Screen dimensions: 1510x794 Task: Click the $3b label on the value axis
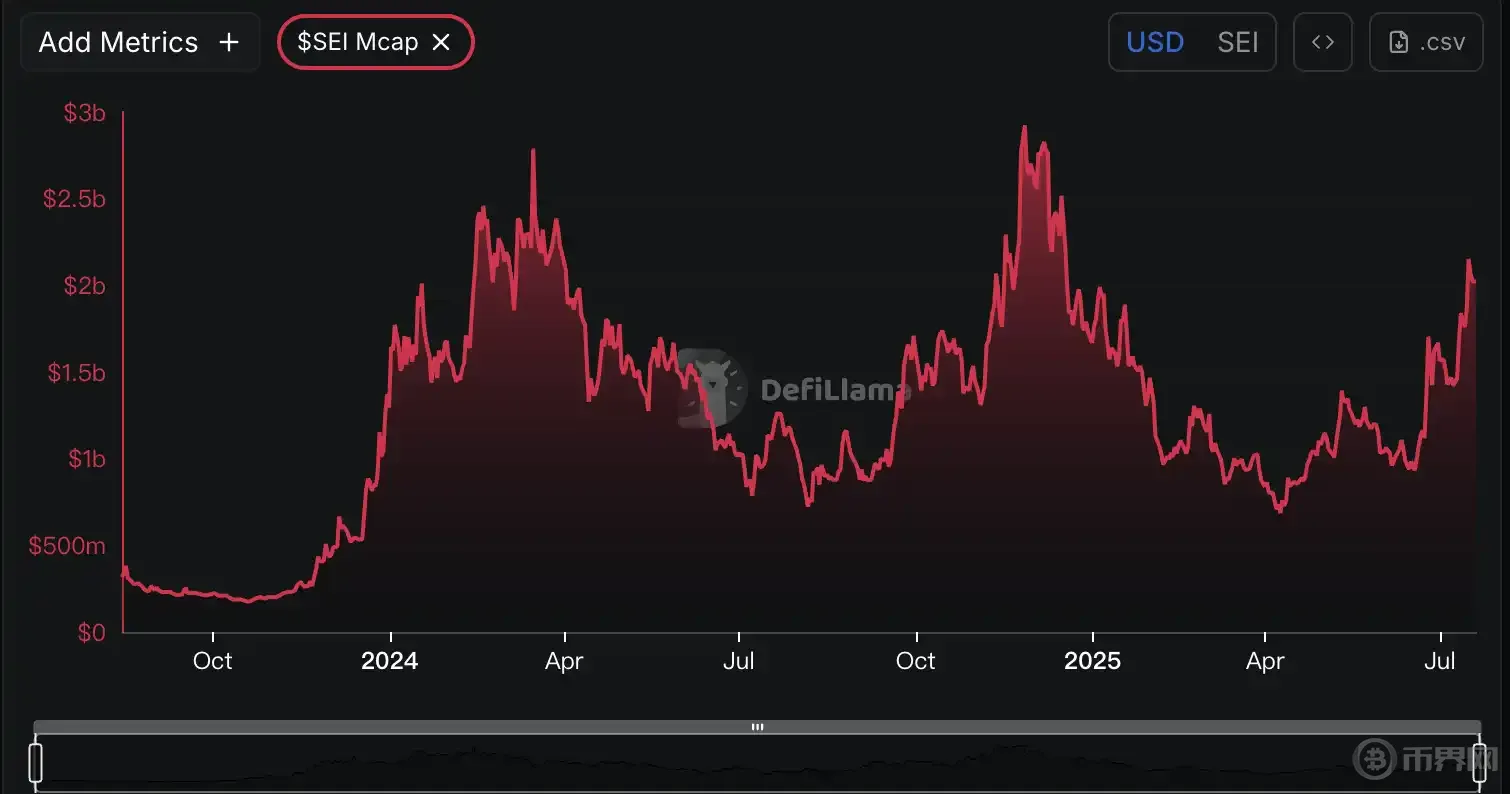[x=84, y=113]
